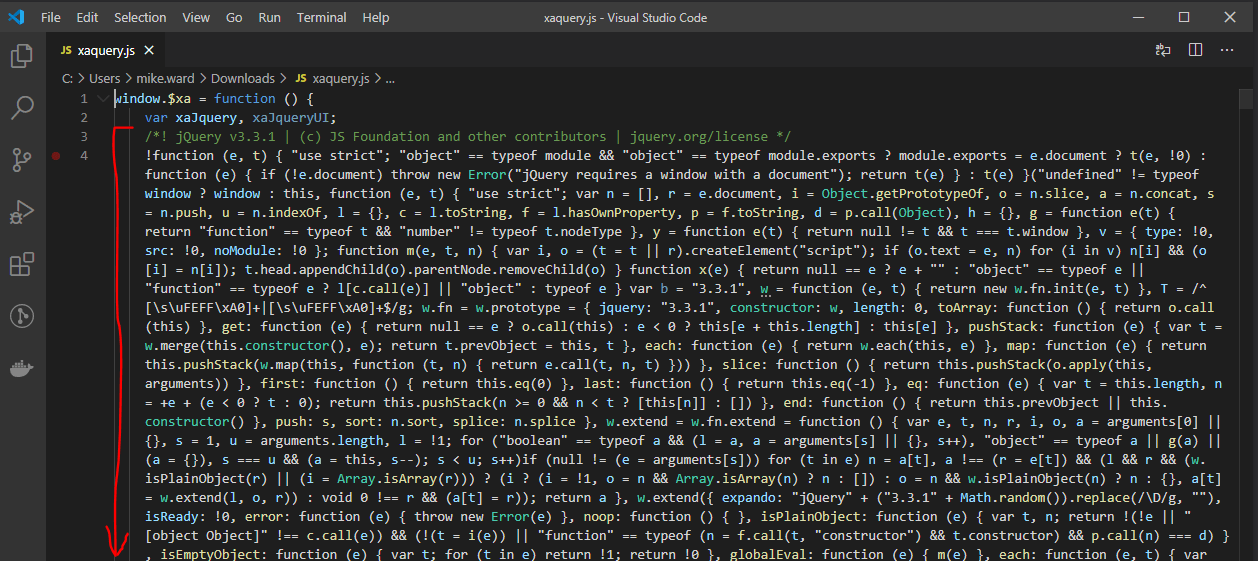Open the Extensions view

click(22, 264)
